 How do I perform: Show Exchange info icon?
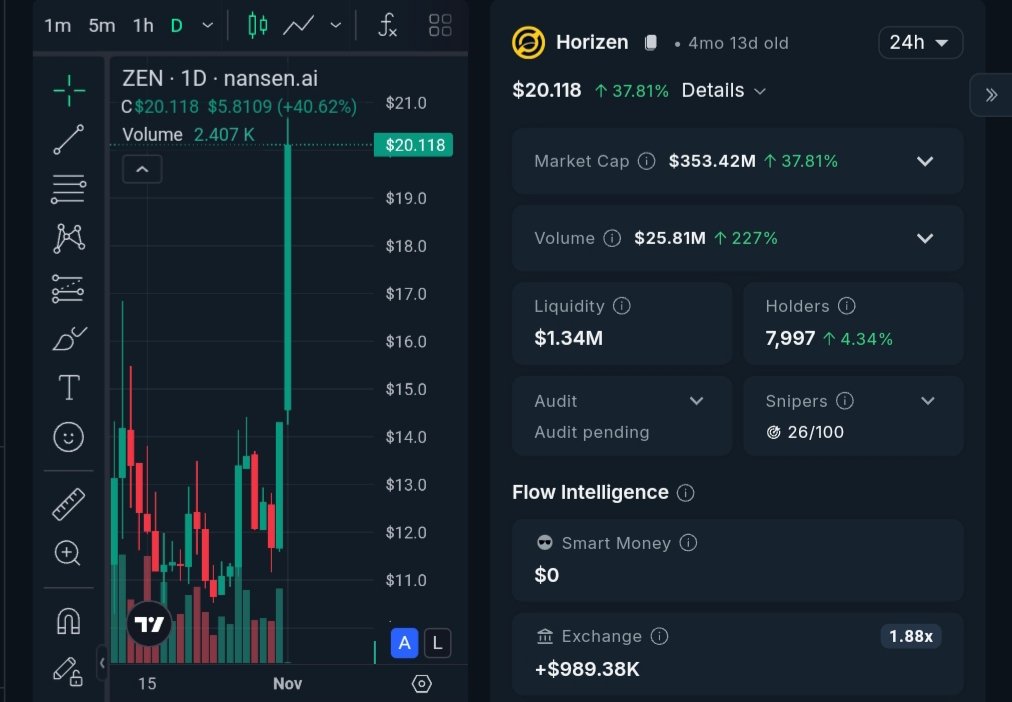tap(660, 636)
